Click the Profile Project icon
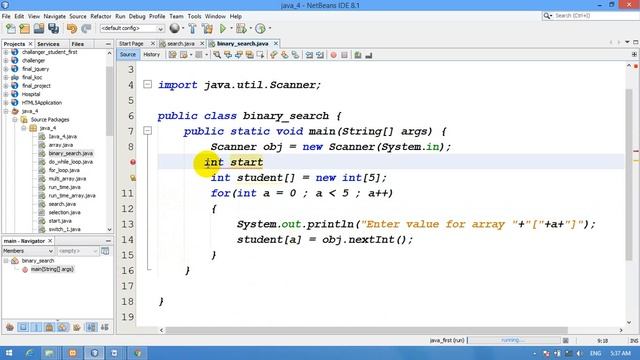640x360 pixels. coord(260,28)
